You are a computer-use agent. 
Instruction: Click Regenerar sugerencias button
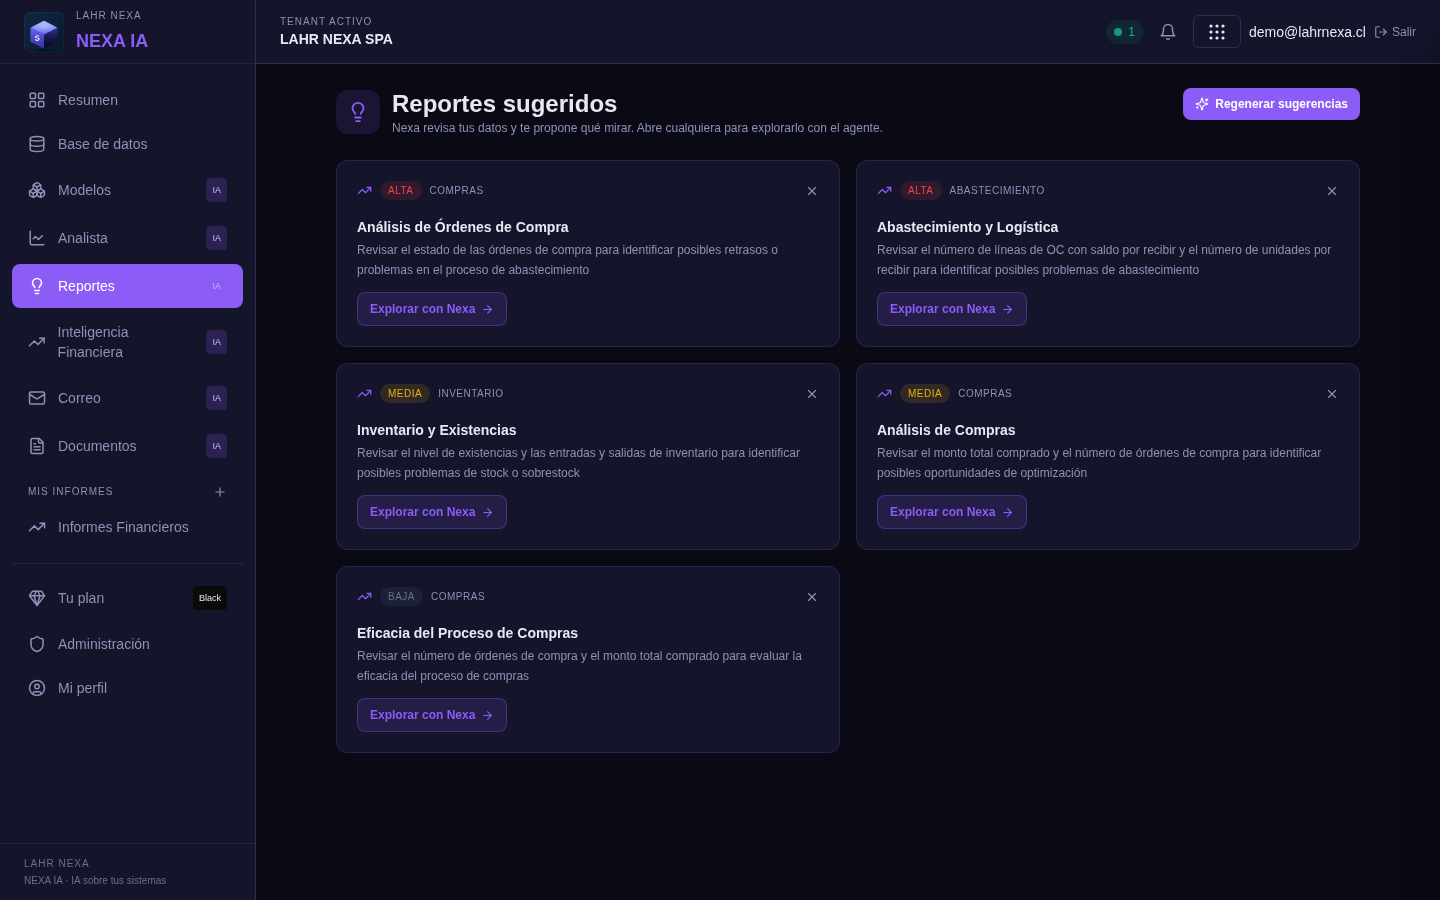[x=1271, y=104]
